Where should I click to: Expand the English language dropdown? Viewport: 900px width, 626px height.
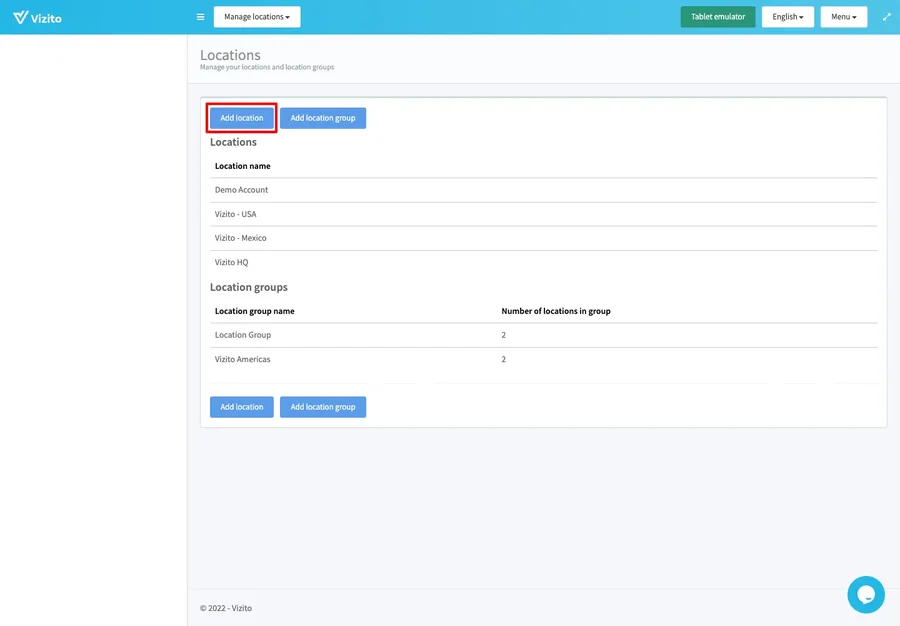pos(787,17)
